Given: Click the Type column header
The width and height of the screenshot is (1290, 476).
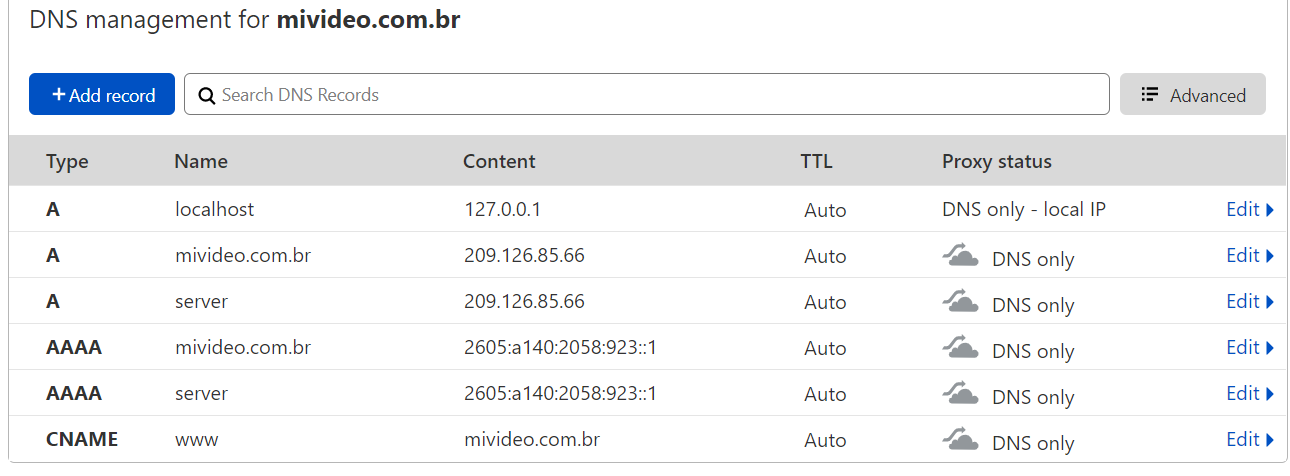Looking at the screenshot, I should tap(67, 162).
